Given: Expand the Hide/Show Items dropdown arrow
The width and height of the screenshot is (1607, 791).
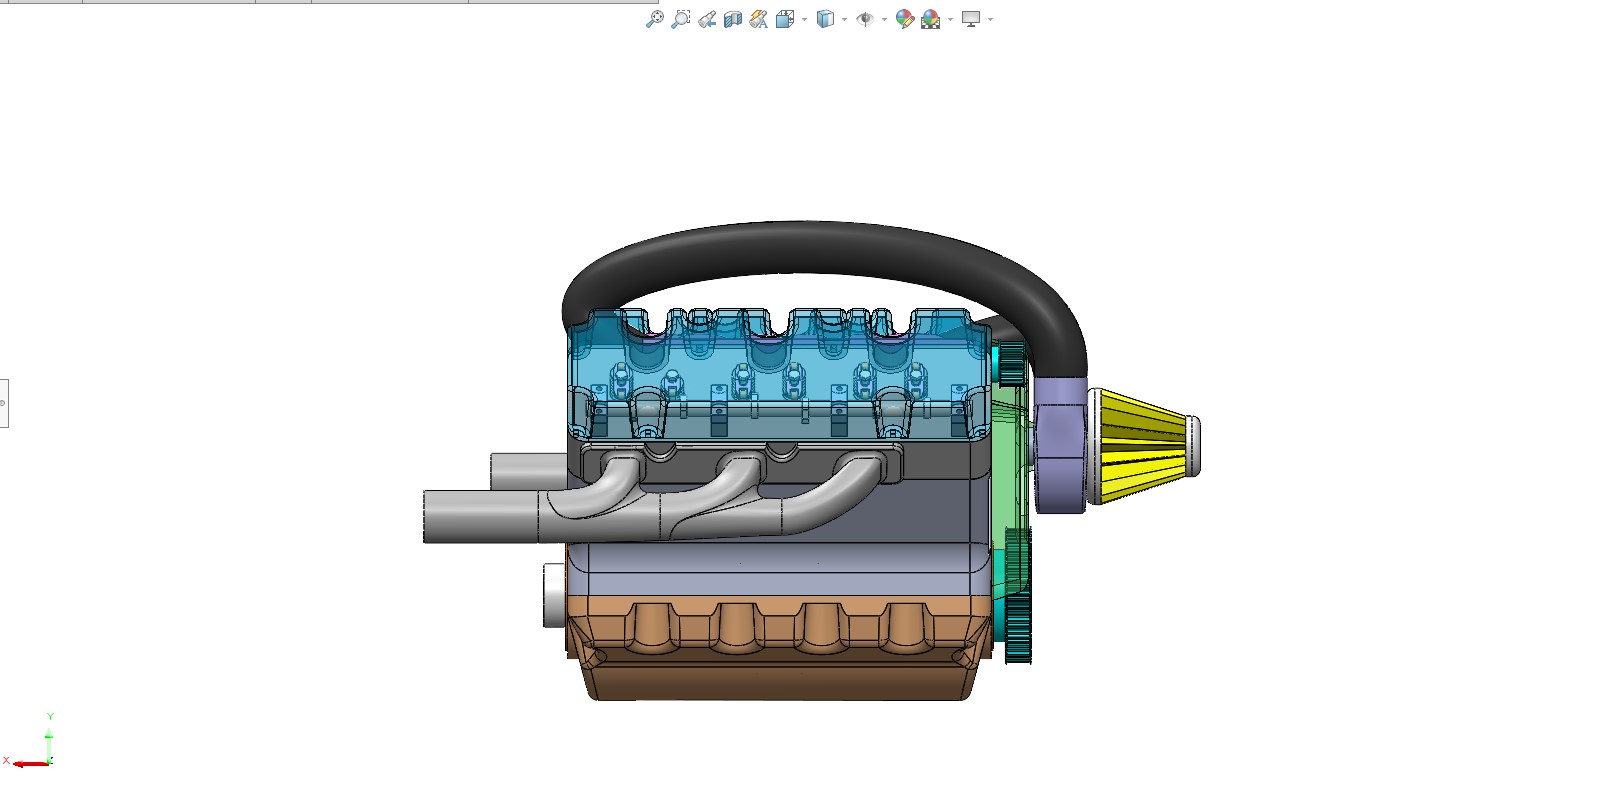Looking at the screenshot, I should [884, 20].
